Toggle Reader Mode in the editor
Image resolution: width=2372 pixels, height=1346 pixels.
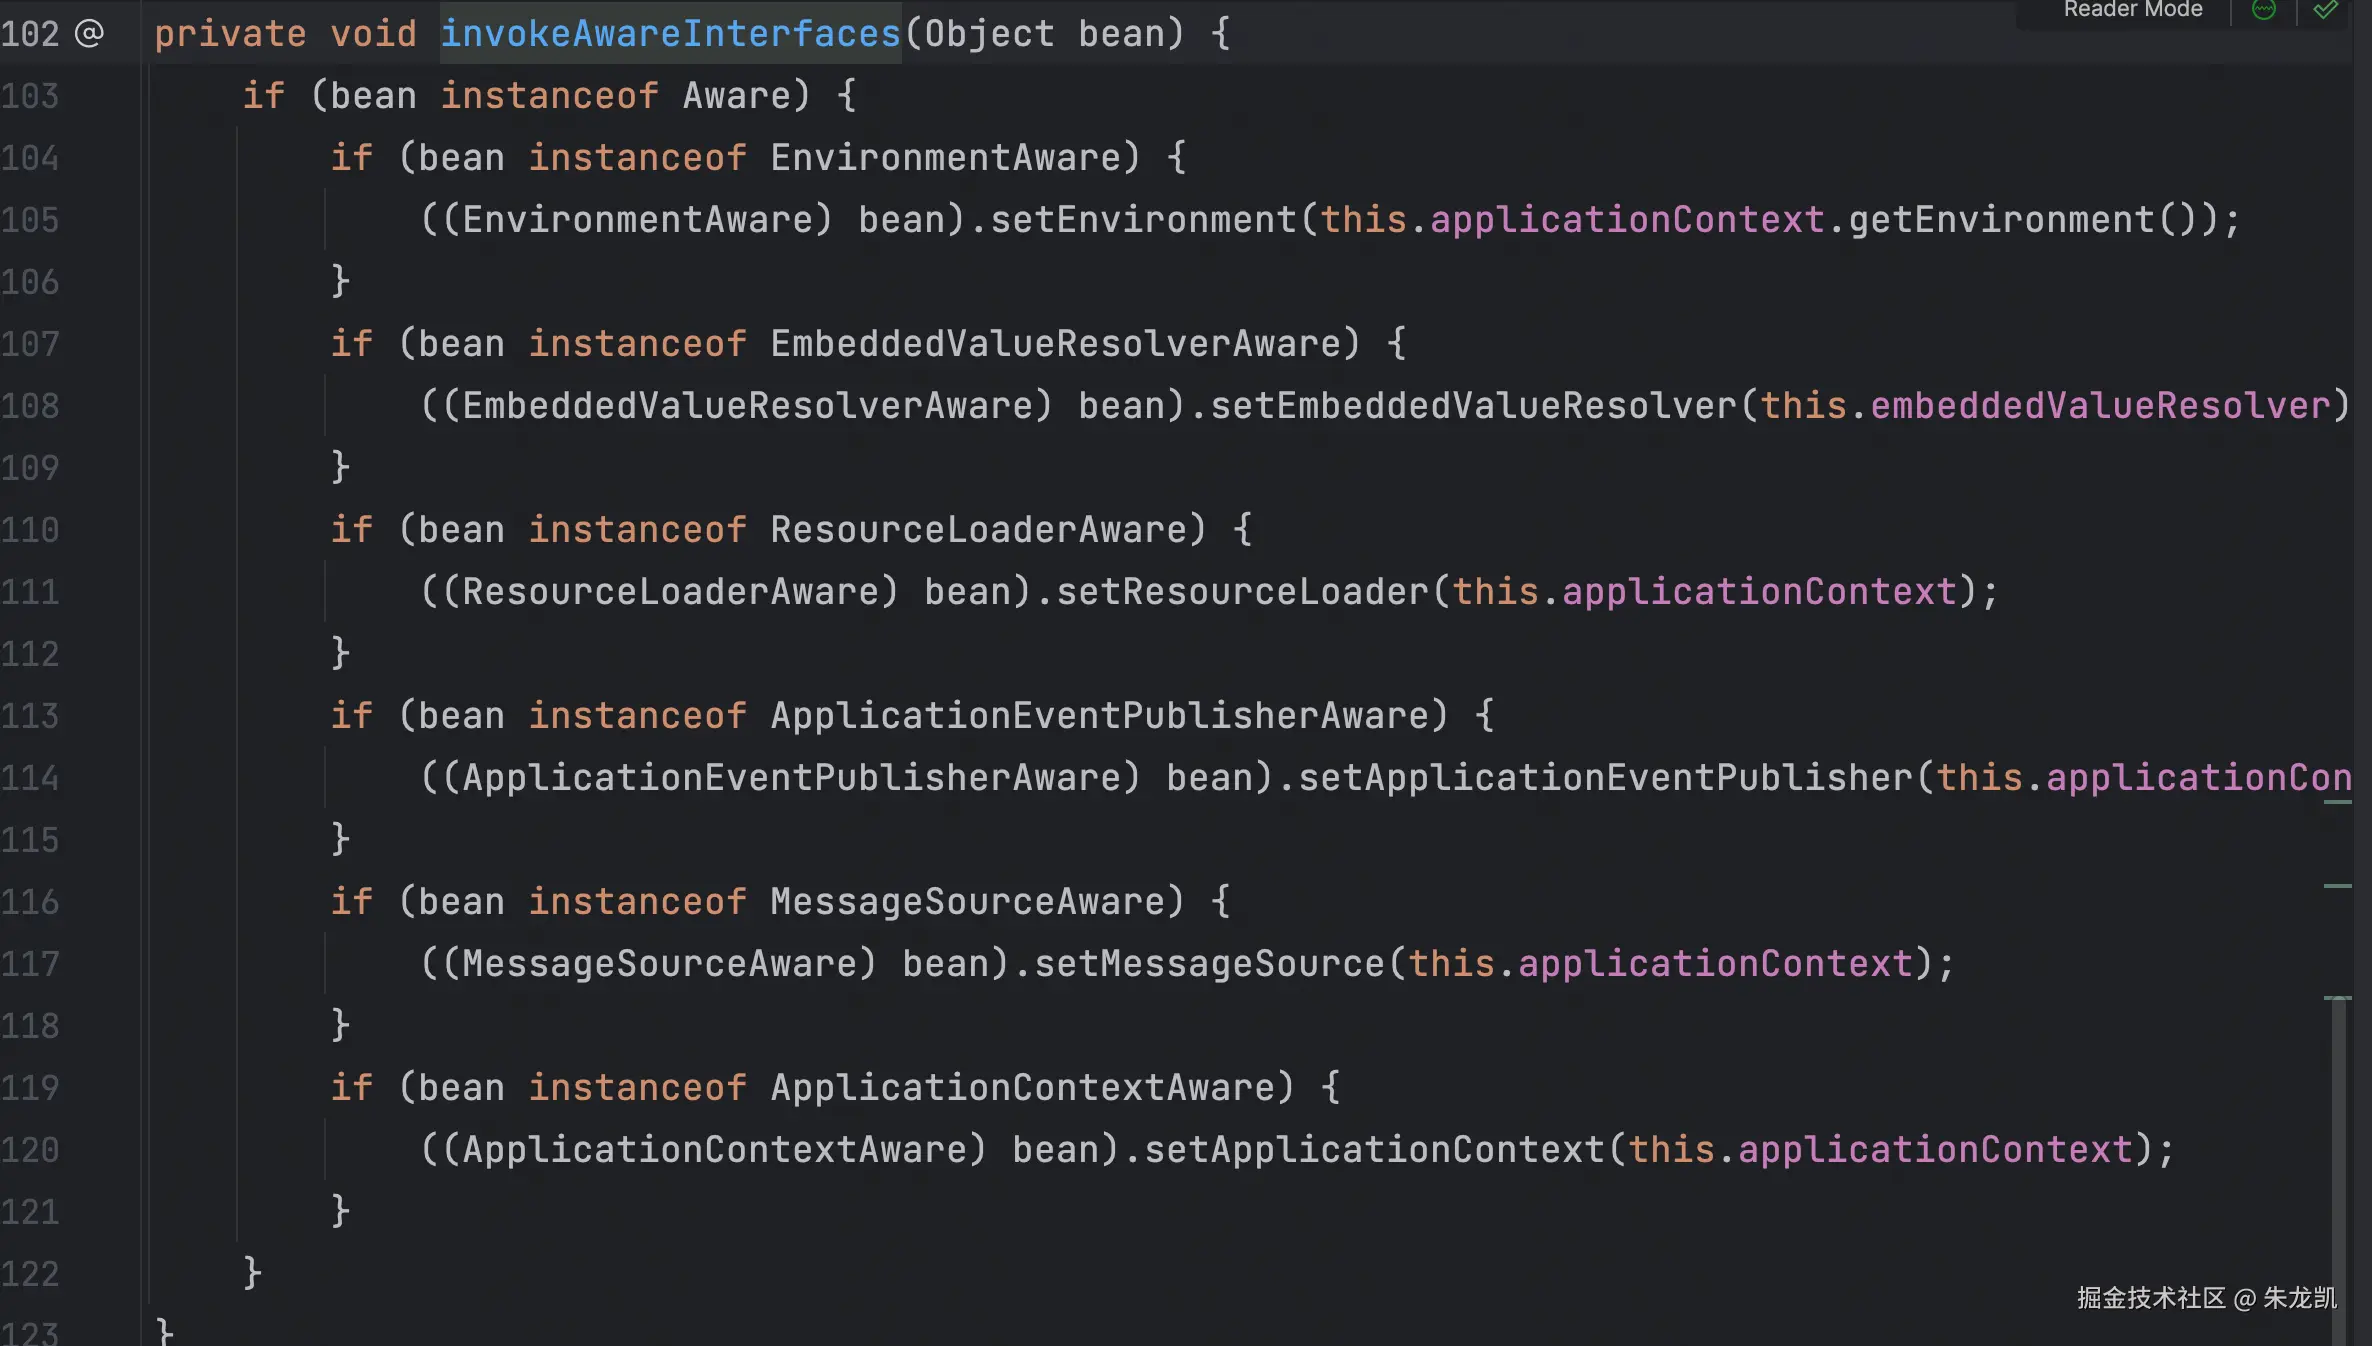pos(2132,10)
